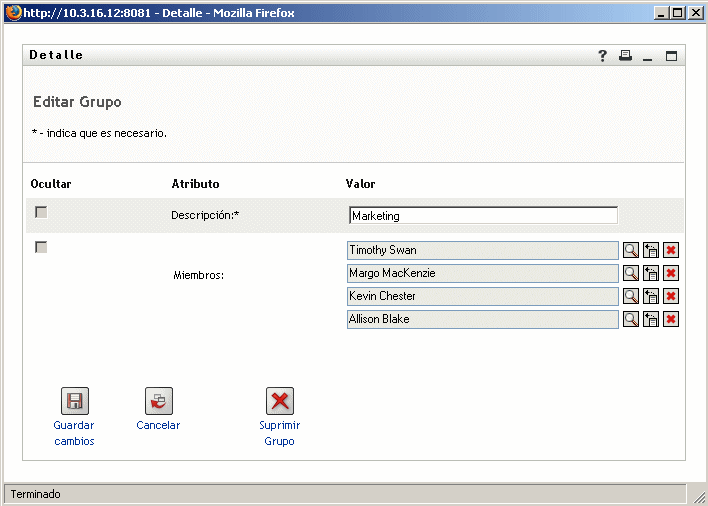Viewport: 708px width, 506px height.
Task: Check the Ocultar box for Descripción
Action: (x=41, y=212)
